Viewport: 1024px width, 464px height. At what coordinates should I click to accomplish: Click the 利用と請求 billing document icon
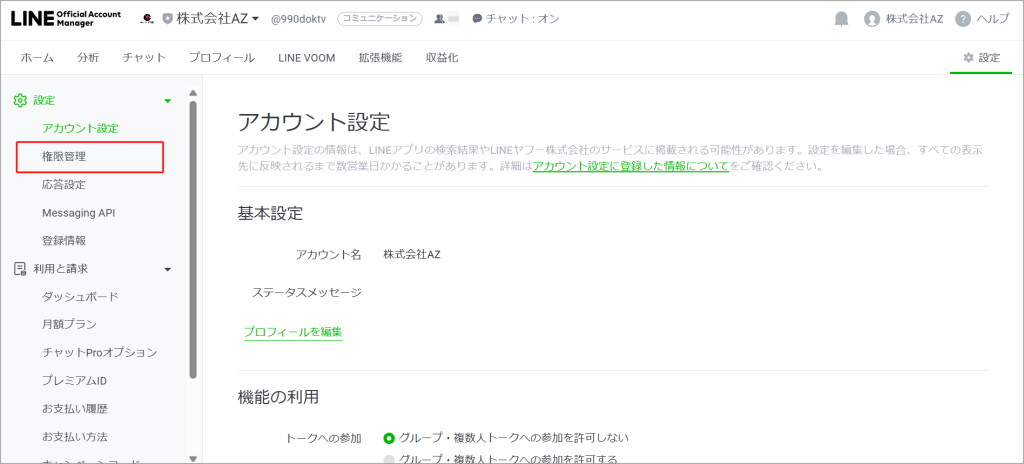(x=19, y=268)
